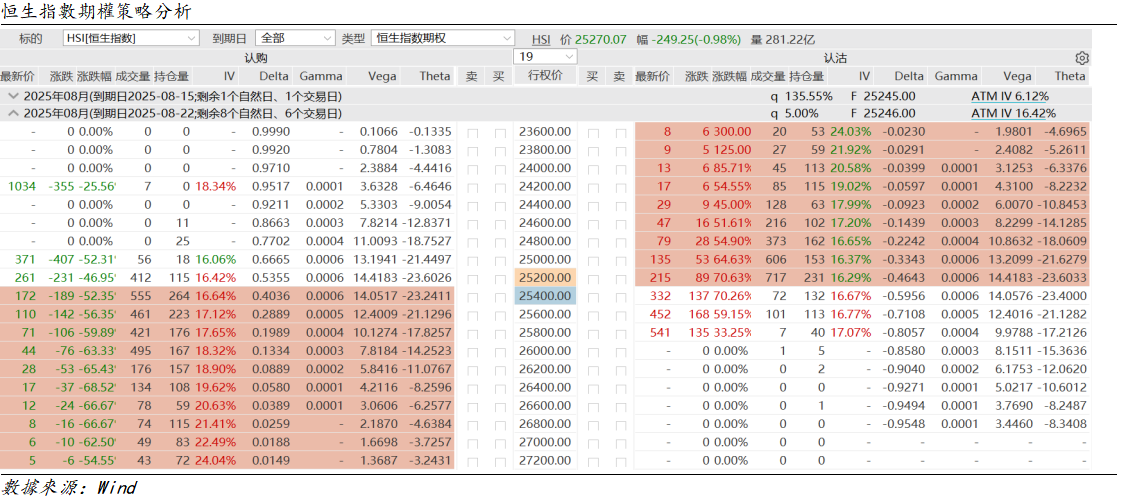This screenshot has height=498, width=1122.
Task: Open the strike count dropdown showing 19
Action: (x=545, y=57)
